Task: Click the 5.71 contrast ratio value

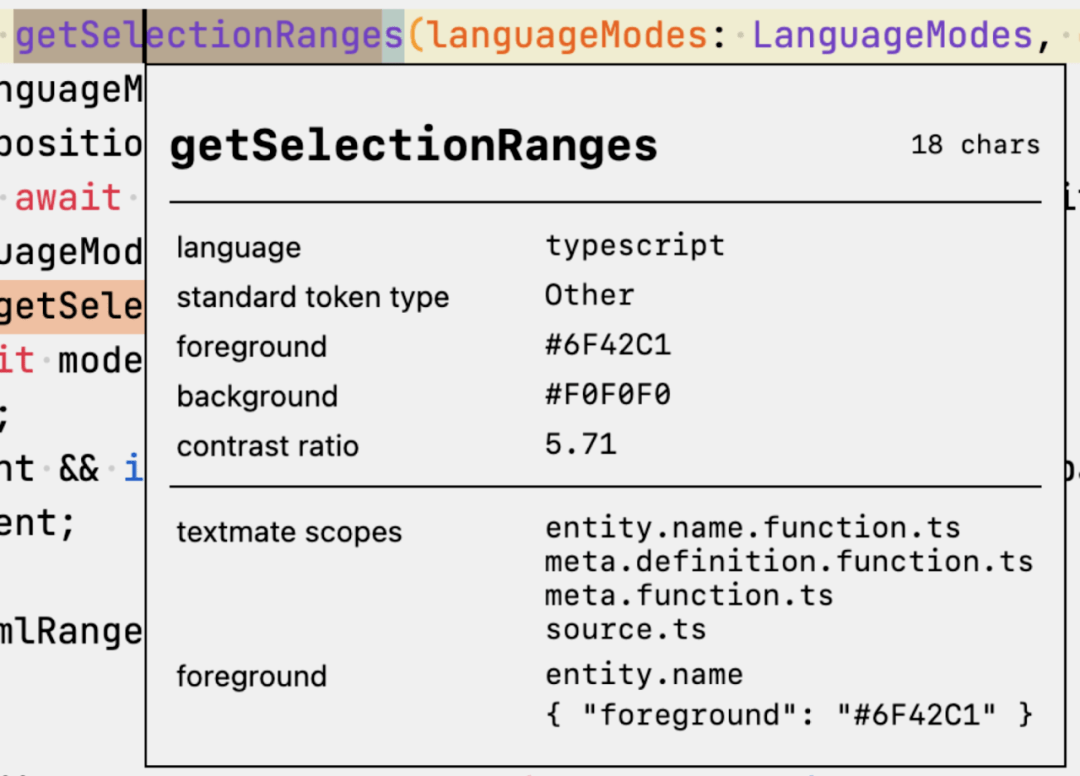Action: (580, 444)
